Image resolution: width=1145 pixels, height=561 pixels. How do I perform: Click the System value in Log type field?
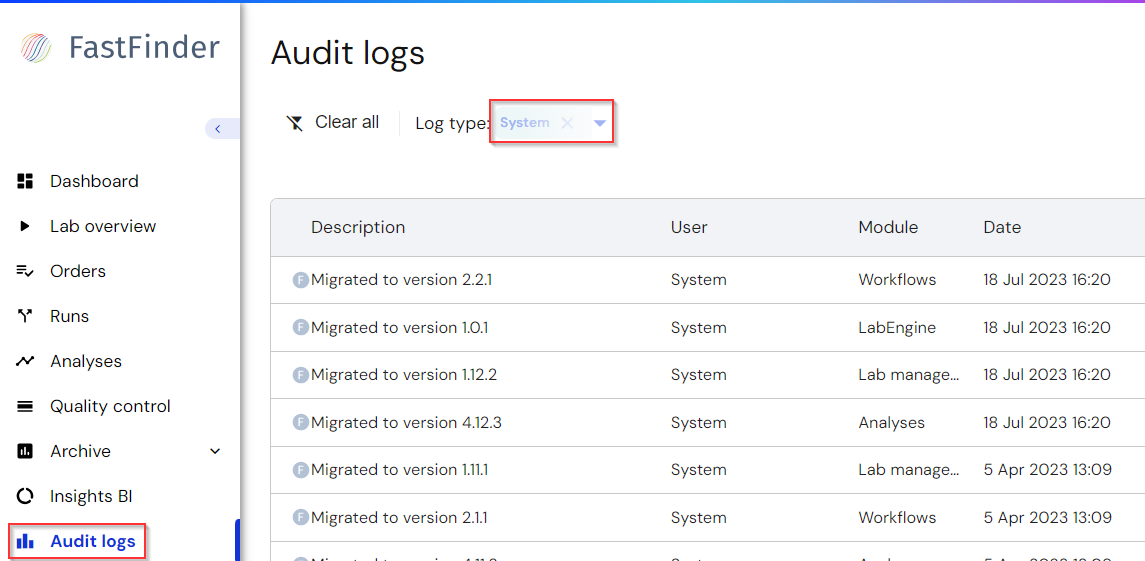pyautogui.click(x=524, y=123)
